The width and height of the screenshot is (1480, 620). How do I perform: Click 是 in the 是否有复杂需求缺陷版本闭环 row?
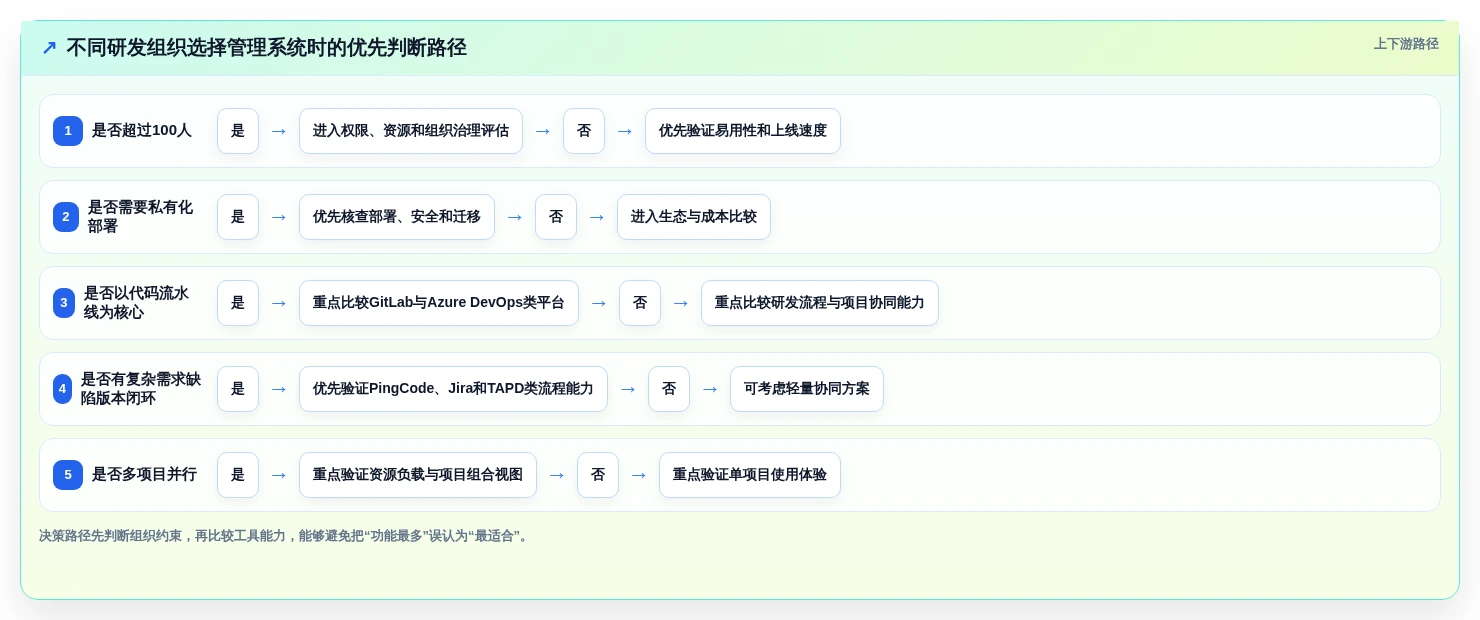(238, 389)
